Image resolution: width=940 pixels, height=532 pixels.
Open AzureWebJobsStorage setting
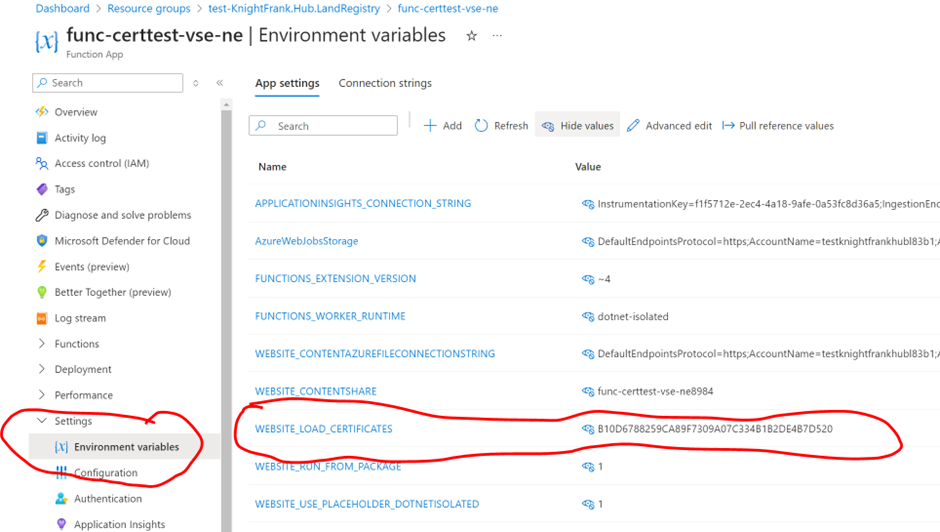pyautogui.click(x=306, y=241)
